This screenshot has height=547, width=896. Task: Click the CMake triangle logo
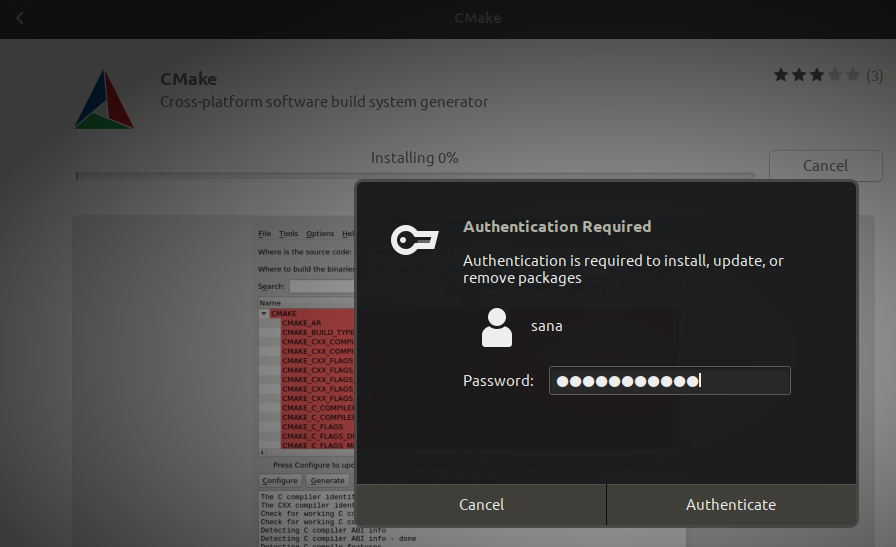pyautogui.click(x=104, y=99)
